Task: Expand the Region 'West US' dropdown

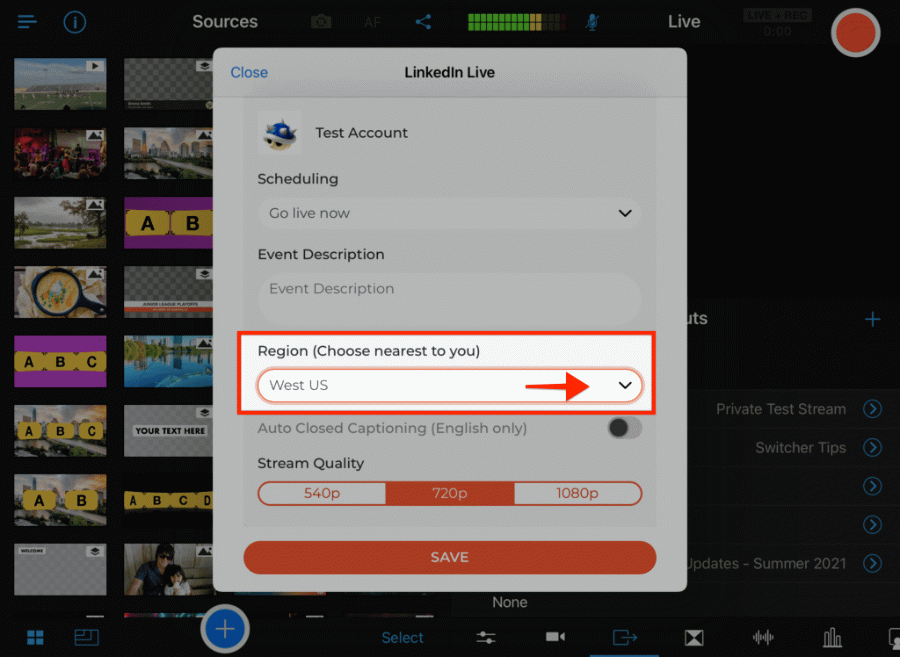Action: 449,385
